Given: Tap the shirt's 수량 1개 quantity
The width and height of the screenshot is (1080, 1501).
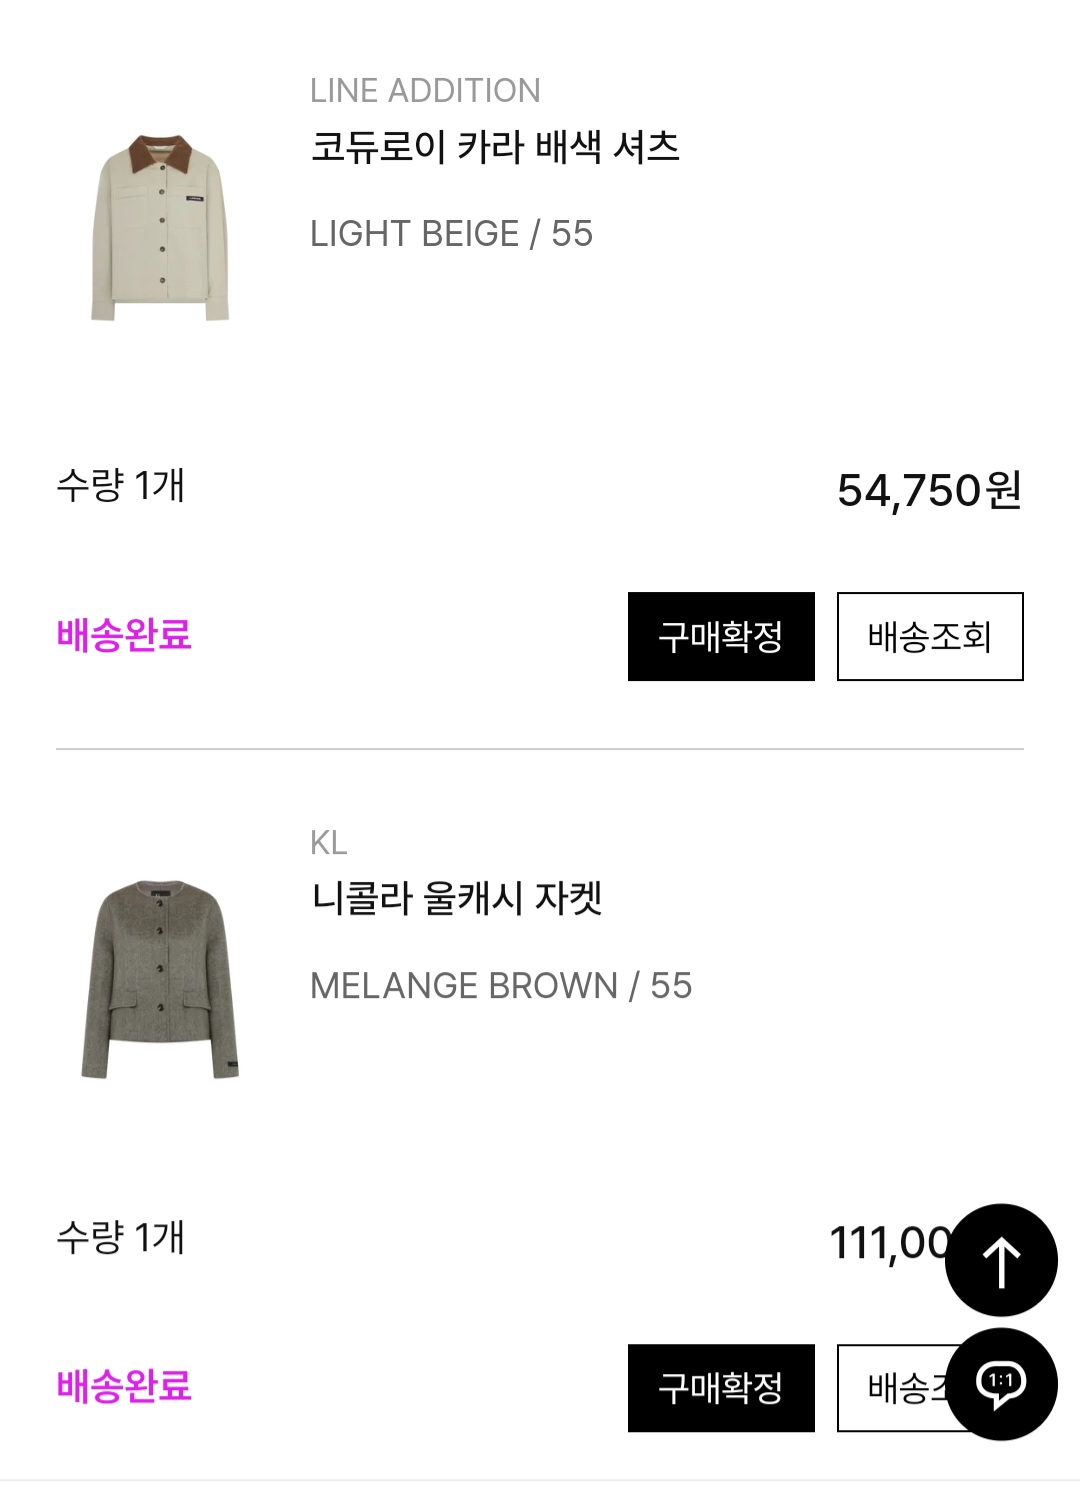Looking at the screenshot, I should (x=121, y=486).
